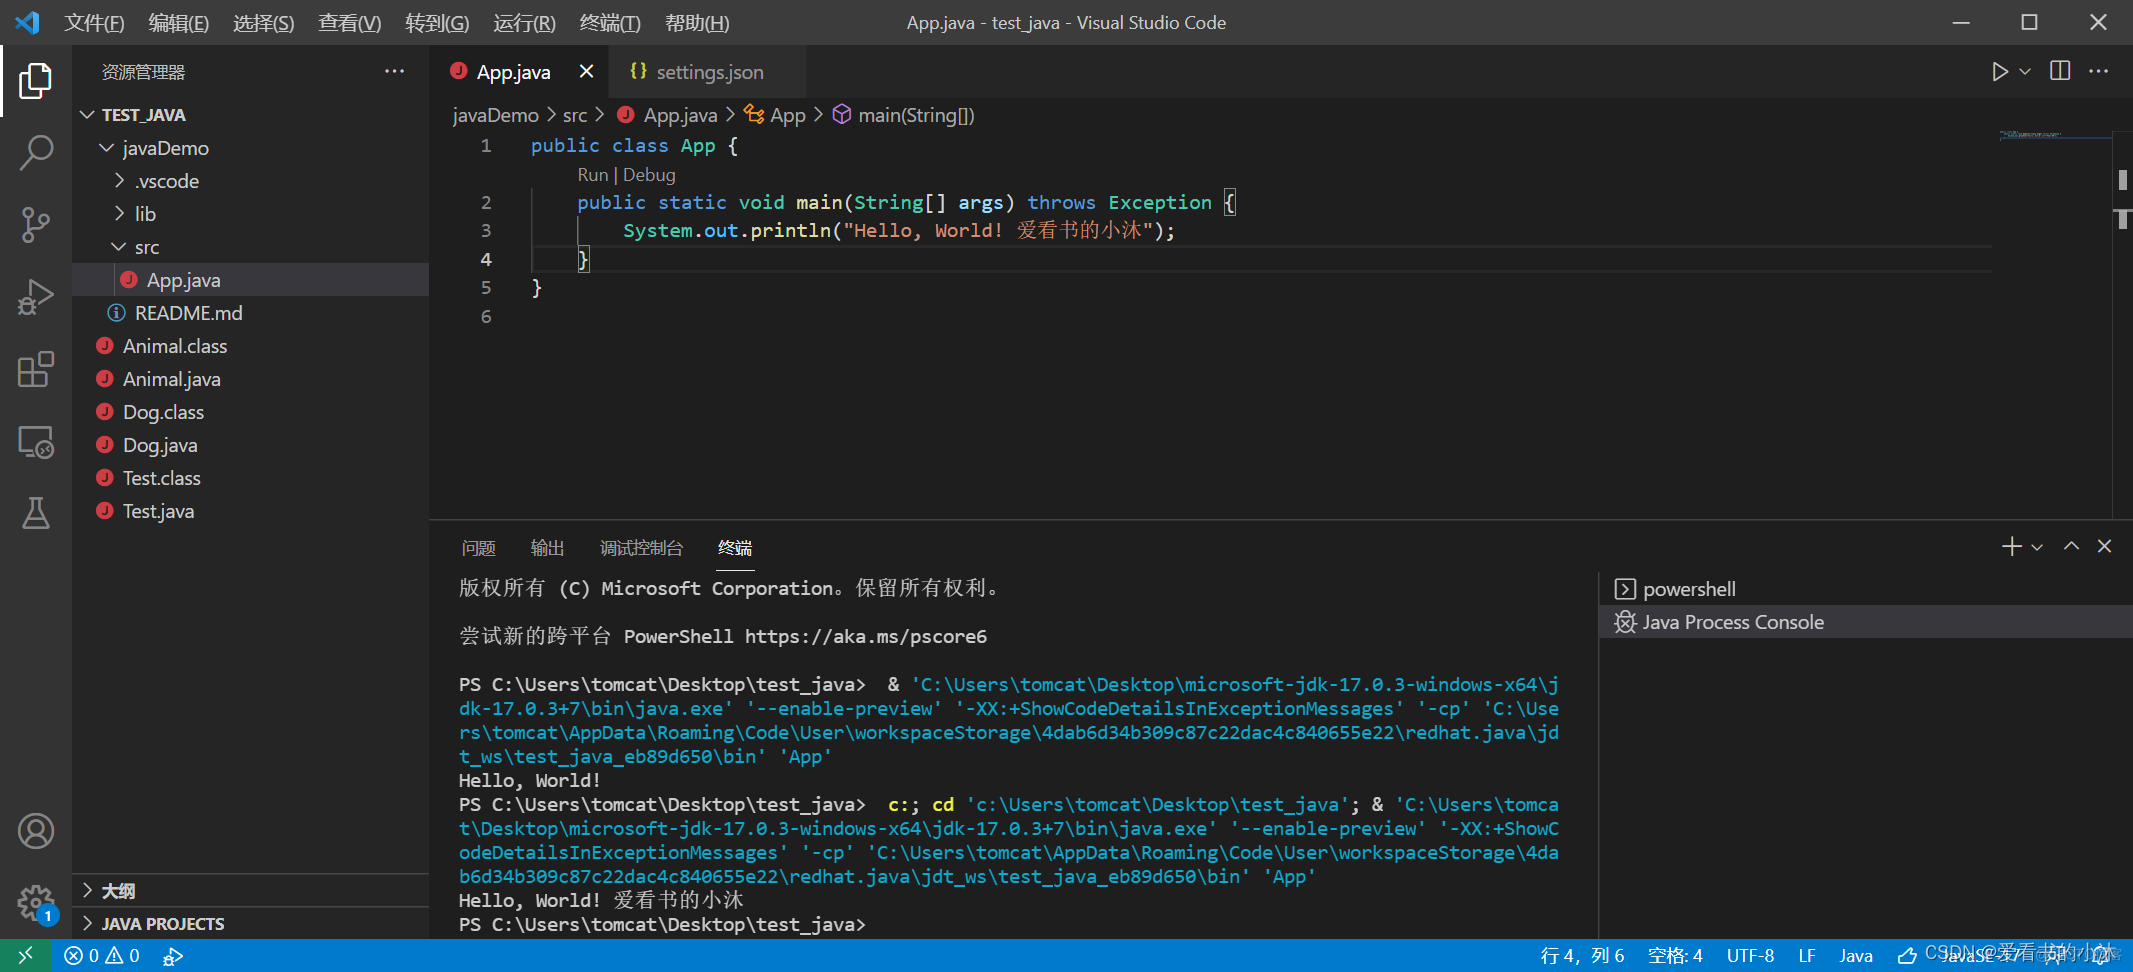Viewport: 2133px width, 972px height.
Task: Open Test.java in the file tree
Action: 250,511
